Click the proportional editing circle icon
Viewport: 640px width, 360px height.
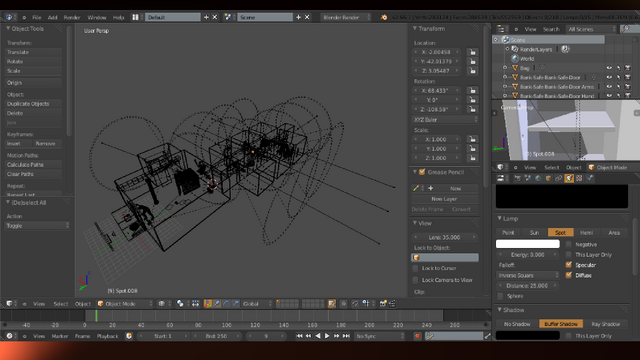coord(344,303)
